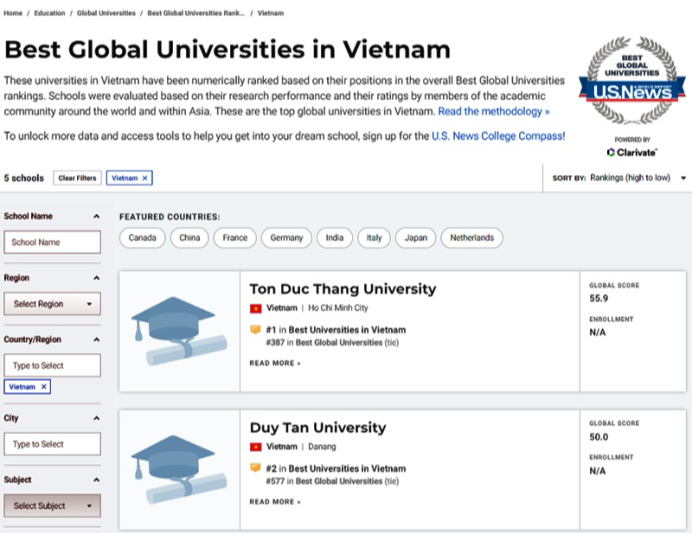Select Japan featured country
This screenshot has height=533, width=692.
(416, 238)
